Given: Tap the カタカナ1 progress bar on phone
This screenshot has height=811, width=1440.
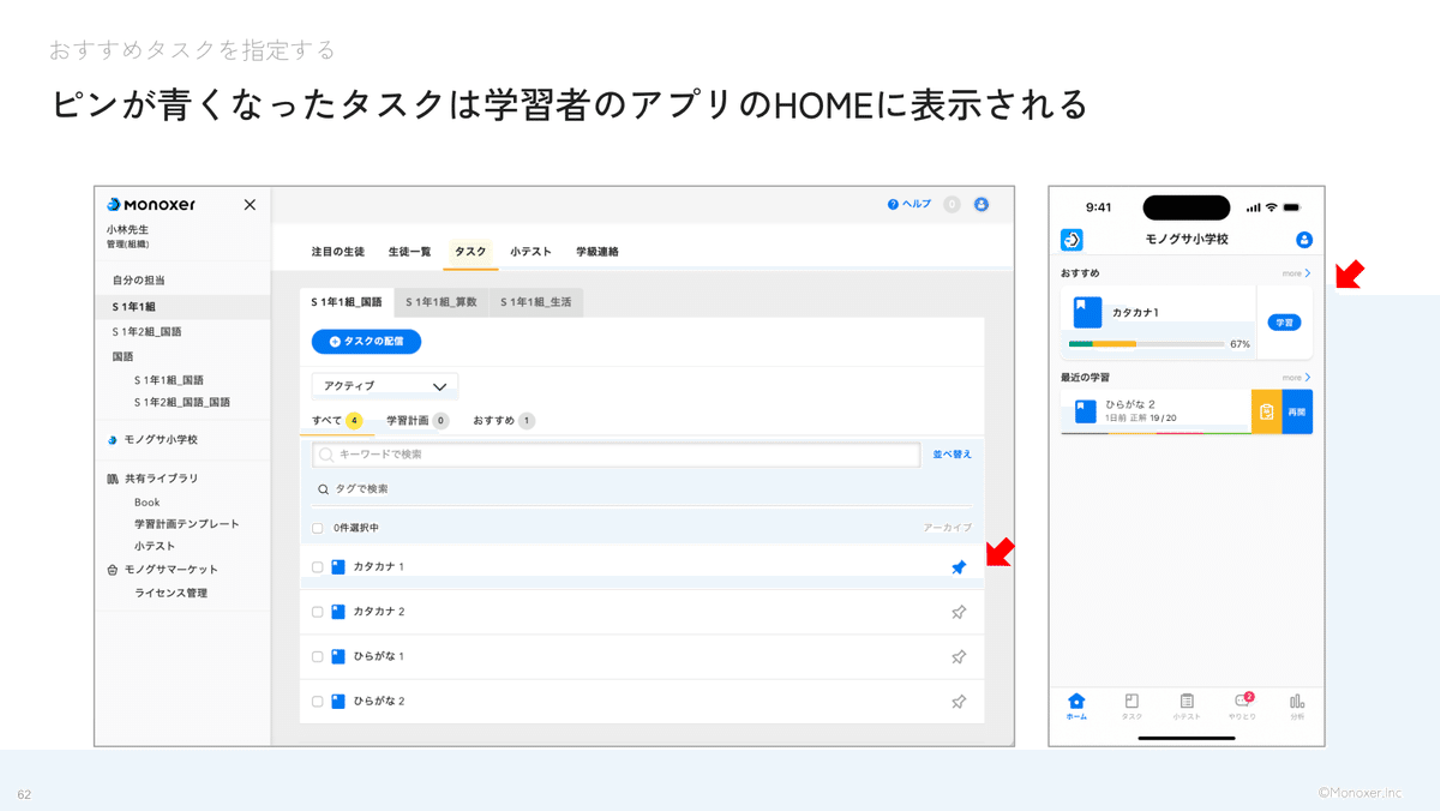Looking at the screenshot, I should click(x=1147, y=344).
